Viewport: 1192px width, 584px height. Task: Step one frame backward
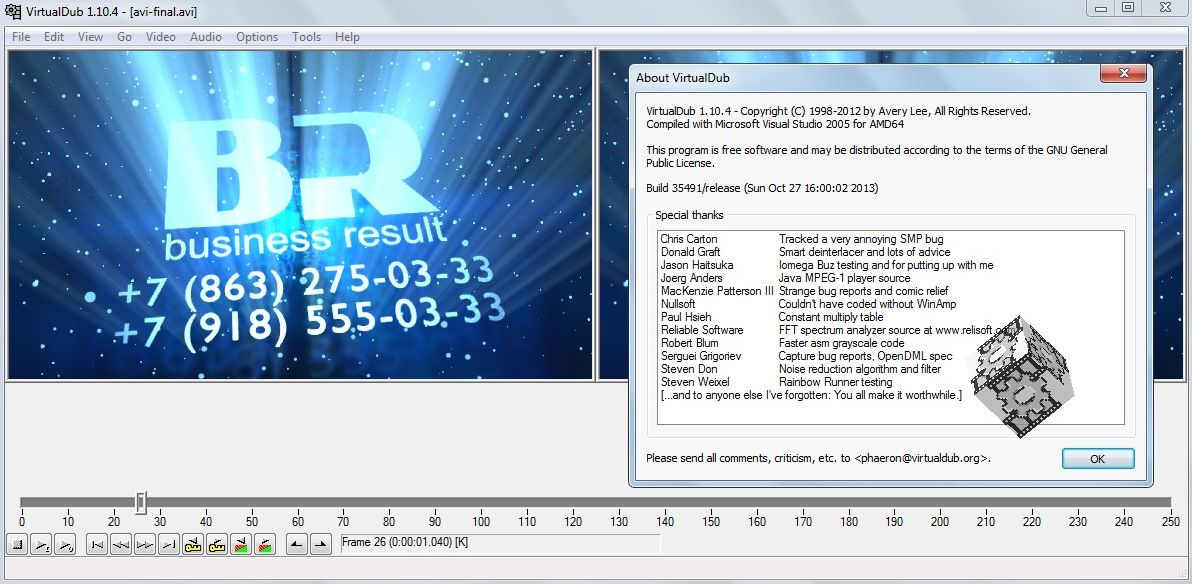(x=121, y=544)
